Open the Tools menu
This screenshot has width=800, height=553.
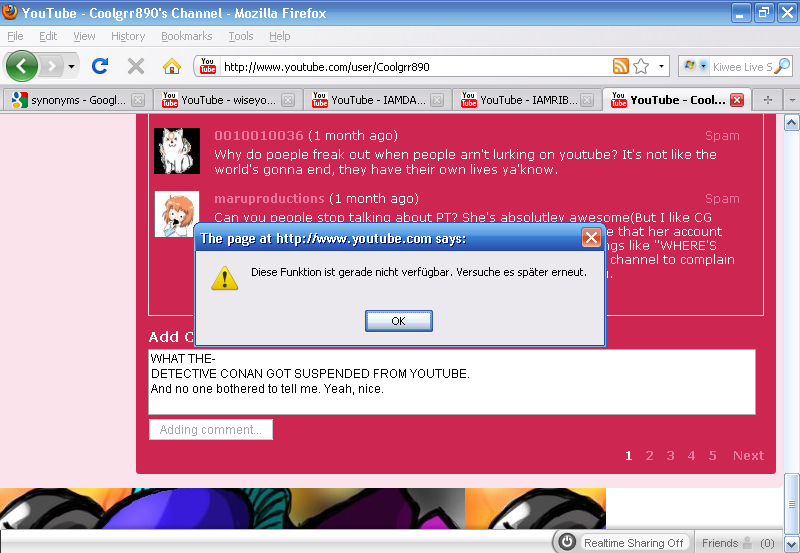(x=241, y=36)
